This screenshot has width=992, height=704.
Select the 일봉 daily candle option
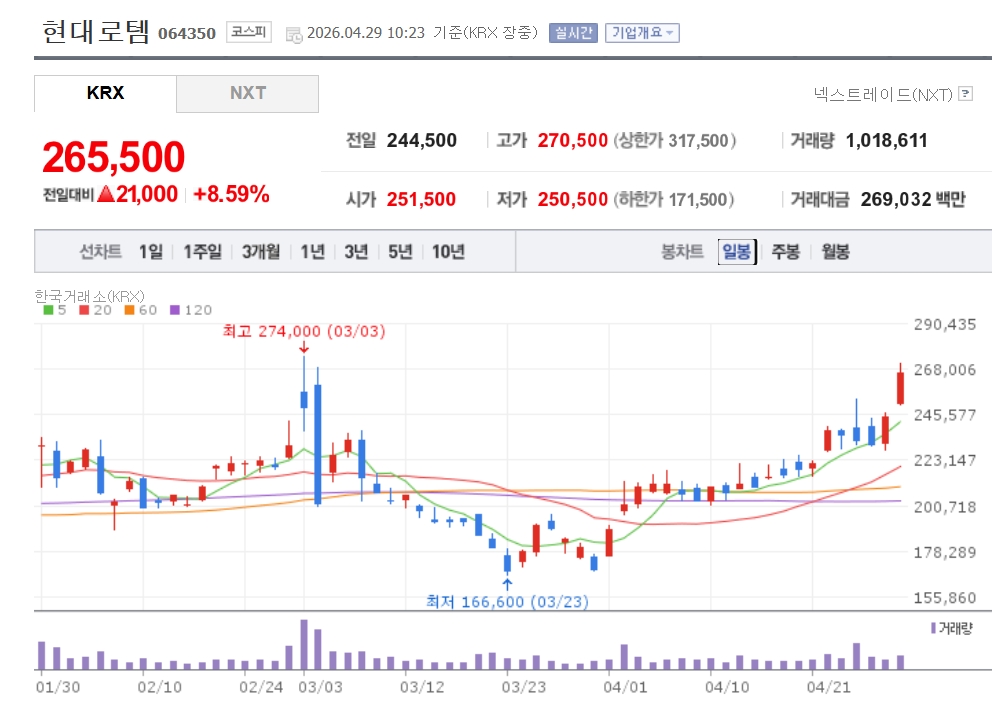point(736,252)
